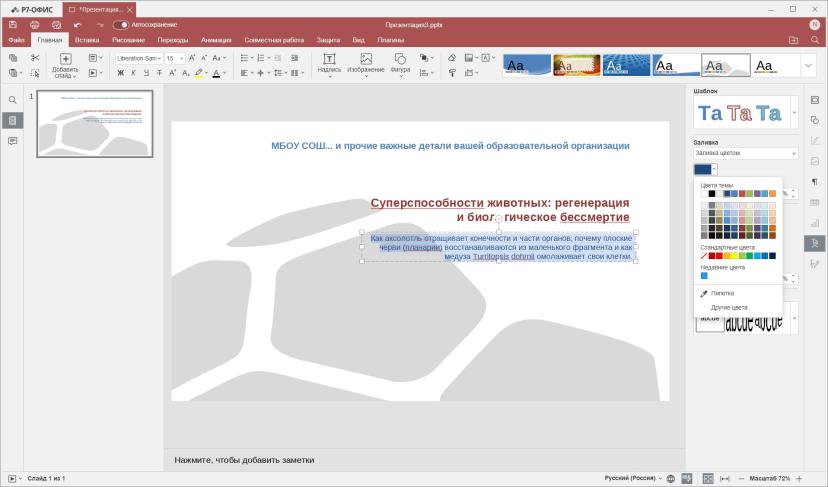Viewport: 828px width, 487px height.
Task: Switch to the Вставка tab
Action: click(x=87, y=40)
